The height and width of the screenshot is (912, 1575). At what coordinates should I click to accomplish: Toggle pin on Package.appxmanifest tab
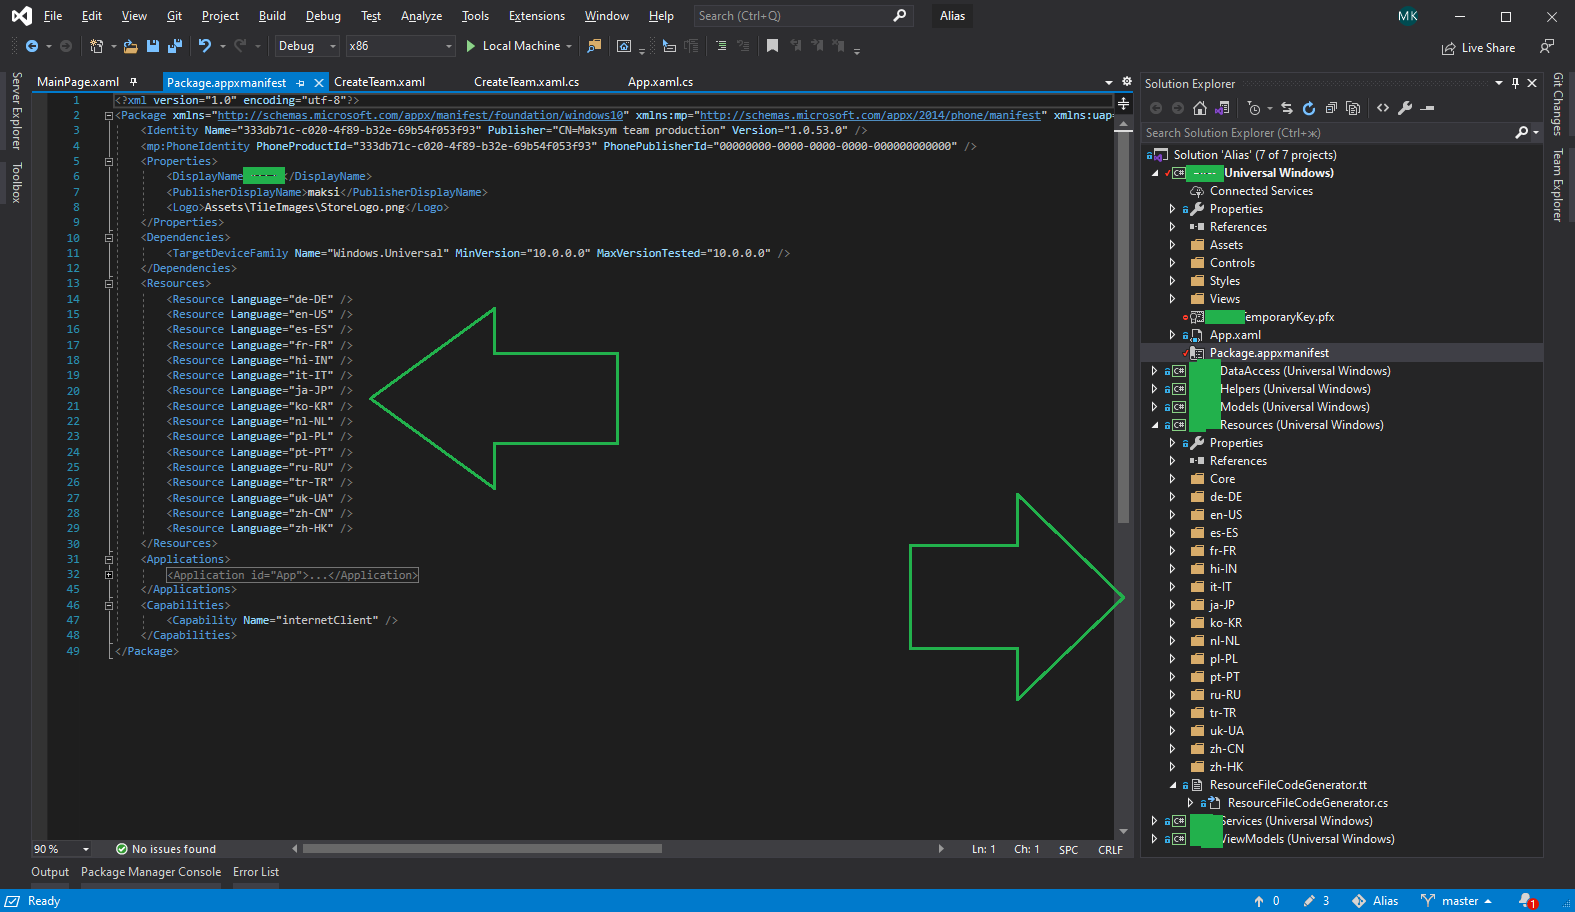pyautogui.click(x=301, y=83)
